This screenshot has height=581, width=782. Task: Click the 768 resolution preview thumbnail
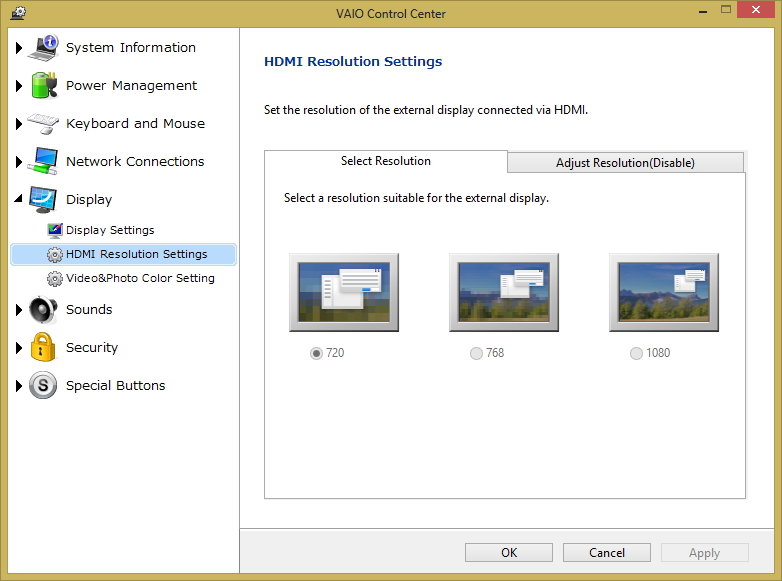[x=504, y=292]
